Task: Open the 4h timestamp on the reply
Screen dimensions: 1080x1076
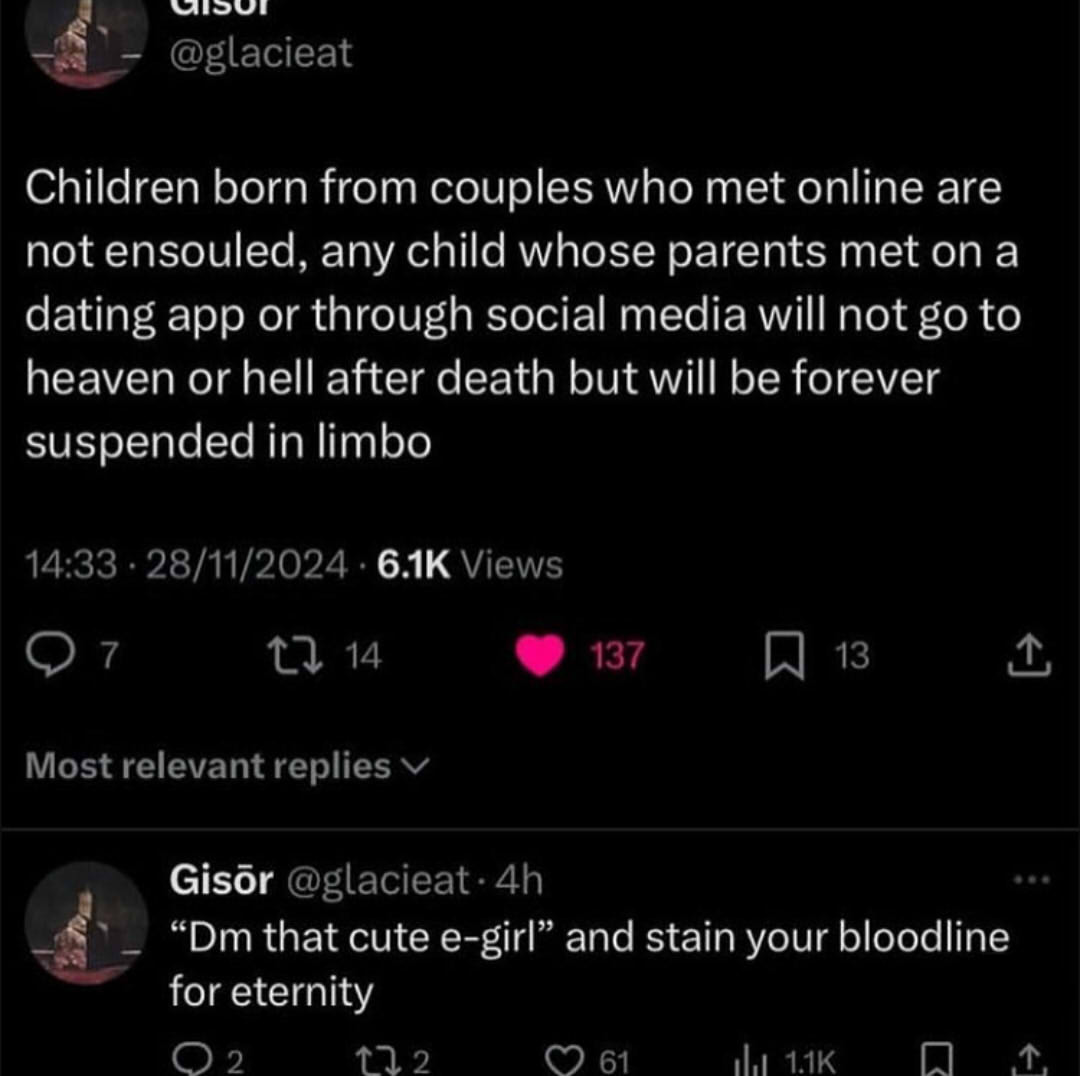Action: (521, 880)
